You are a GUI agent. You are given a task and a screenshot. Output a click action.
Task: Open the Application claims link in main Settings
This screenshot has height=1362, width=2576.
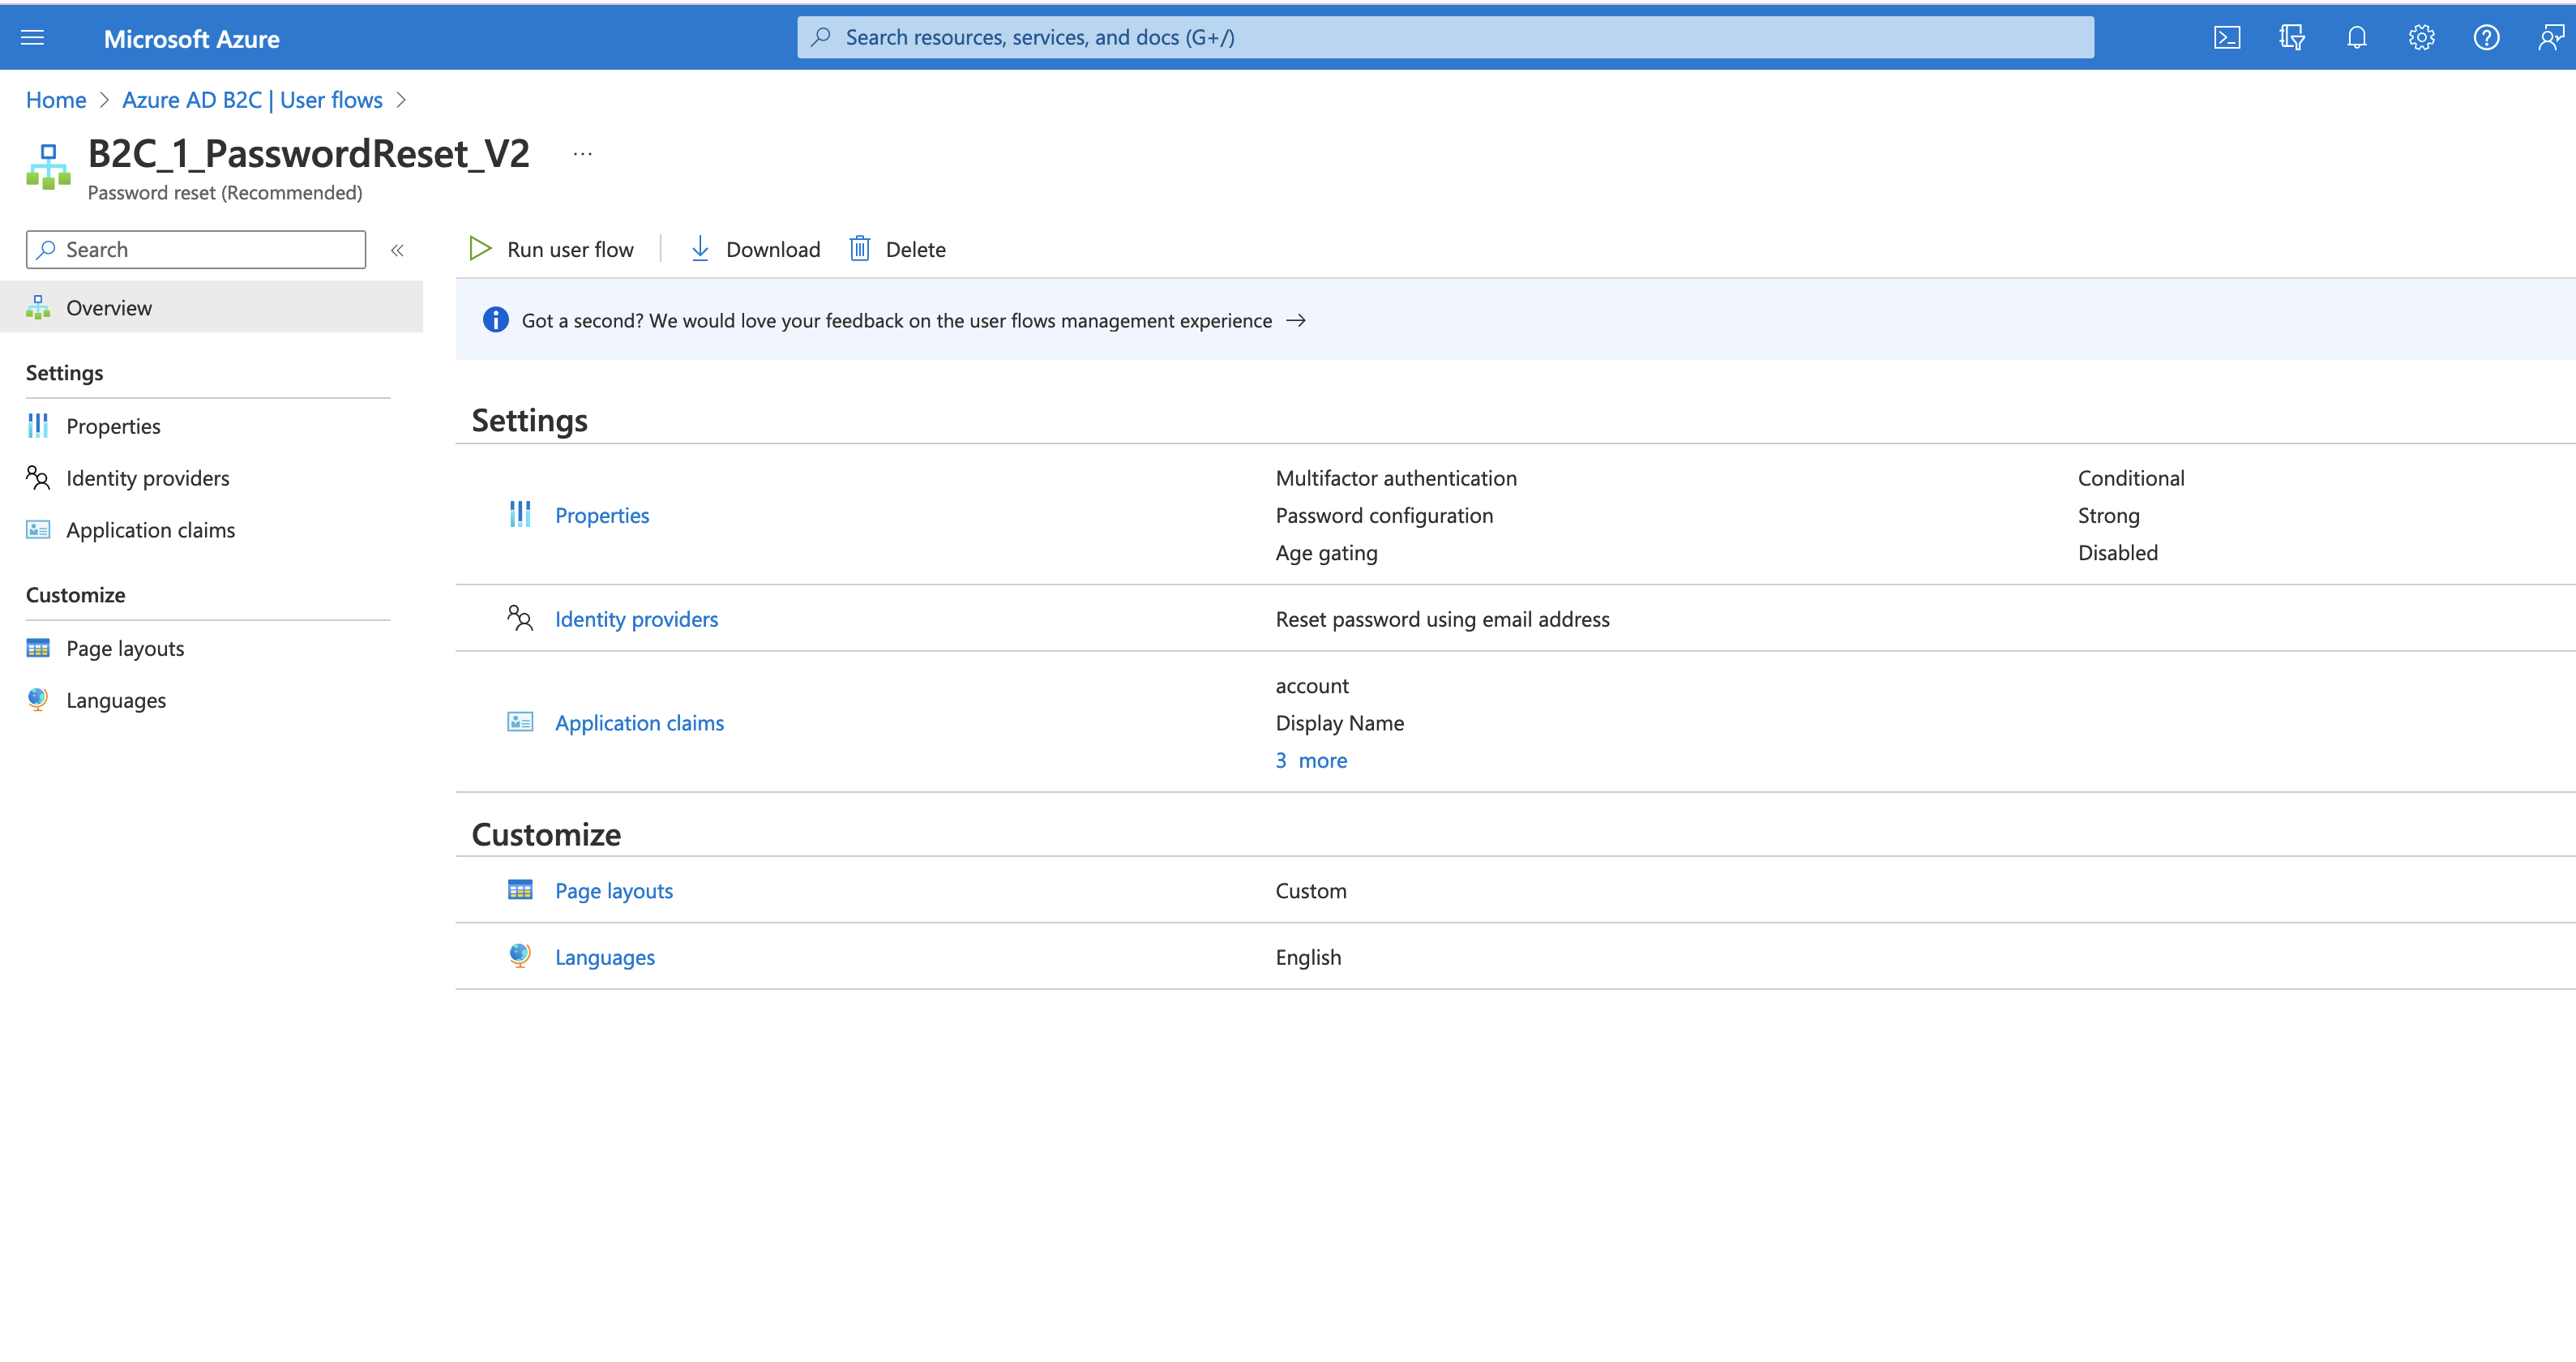pyautogui.click(x=639, y=723)
